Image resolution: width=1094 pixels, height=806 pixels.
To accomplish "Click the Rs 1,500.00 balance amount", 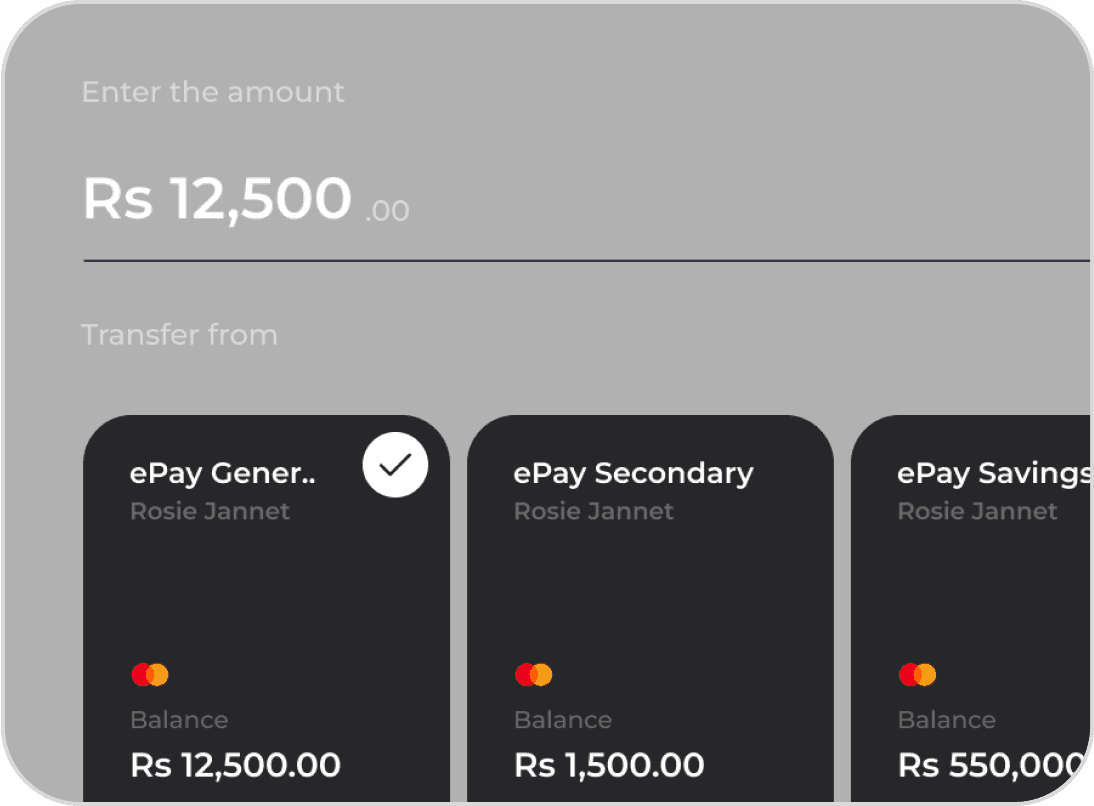I will point(609,765).
